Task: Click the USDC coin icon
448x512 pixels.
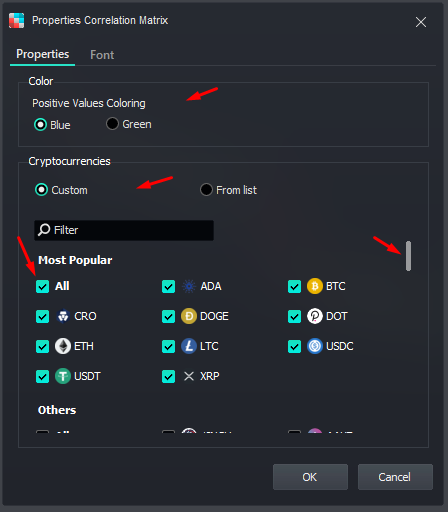Action: click(315, 346)
